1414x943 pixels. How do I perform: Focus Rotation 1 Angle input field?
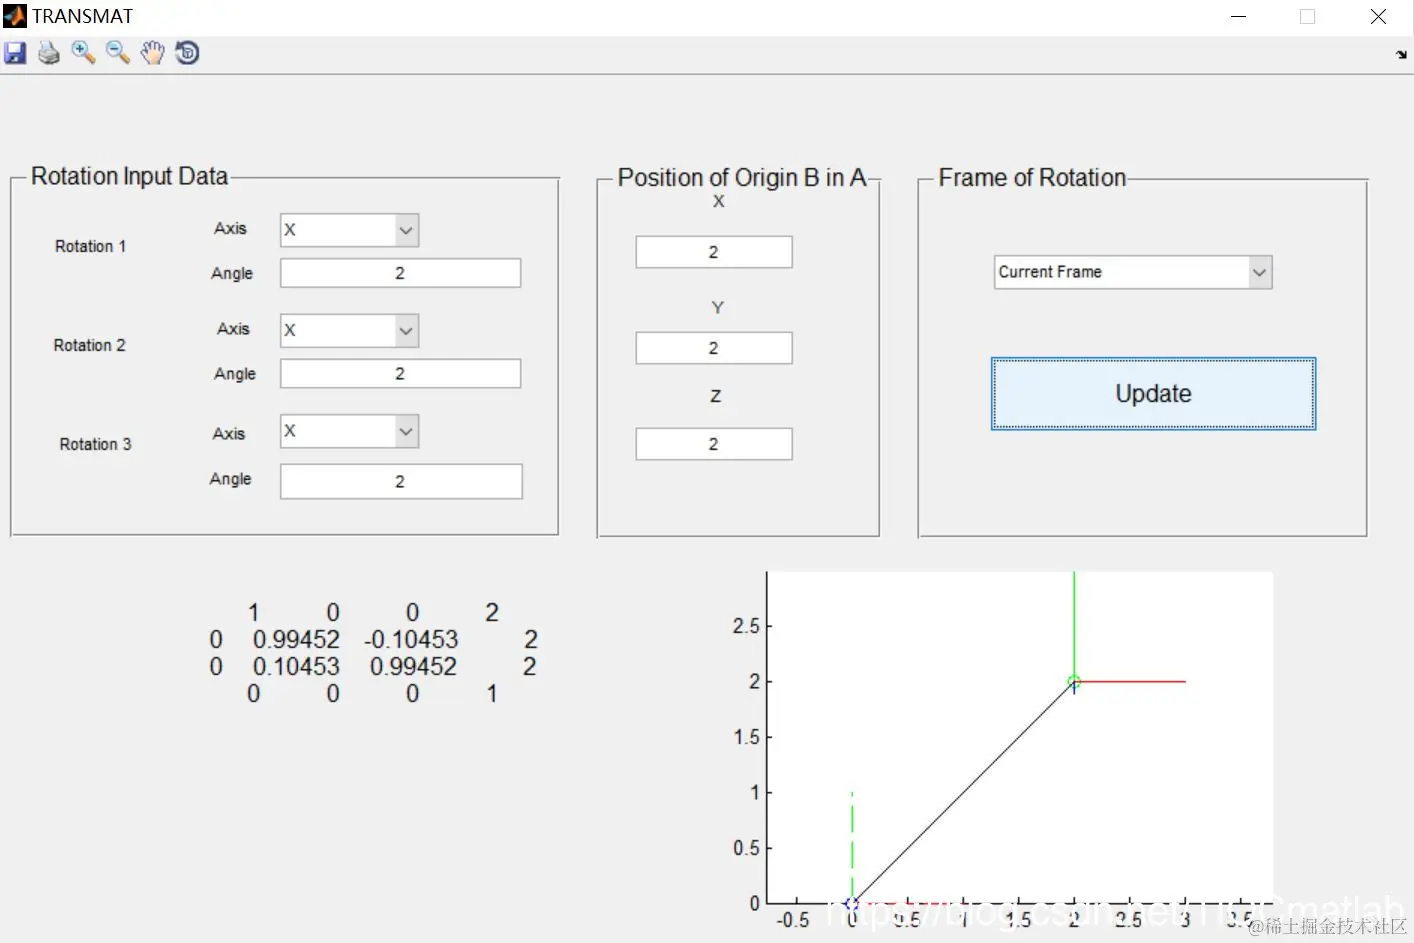[400, 273]
